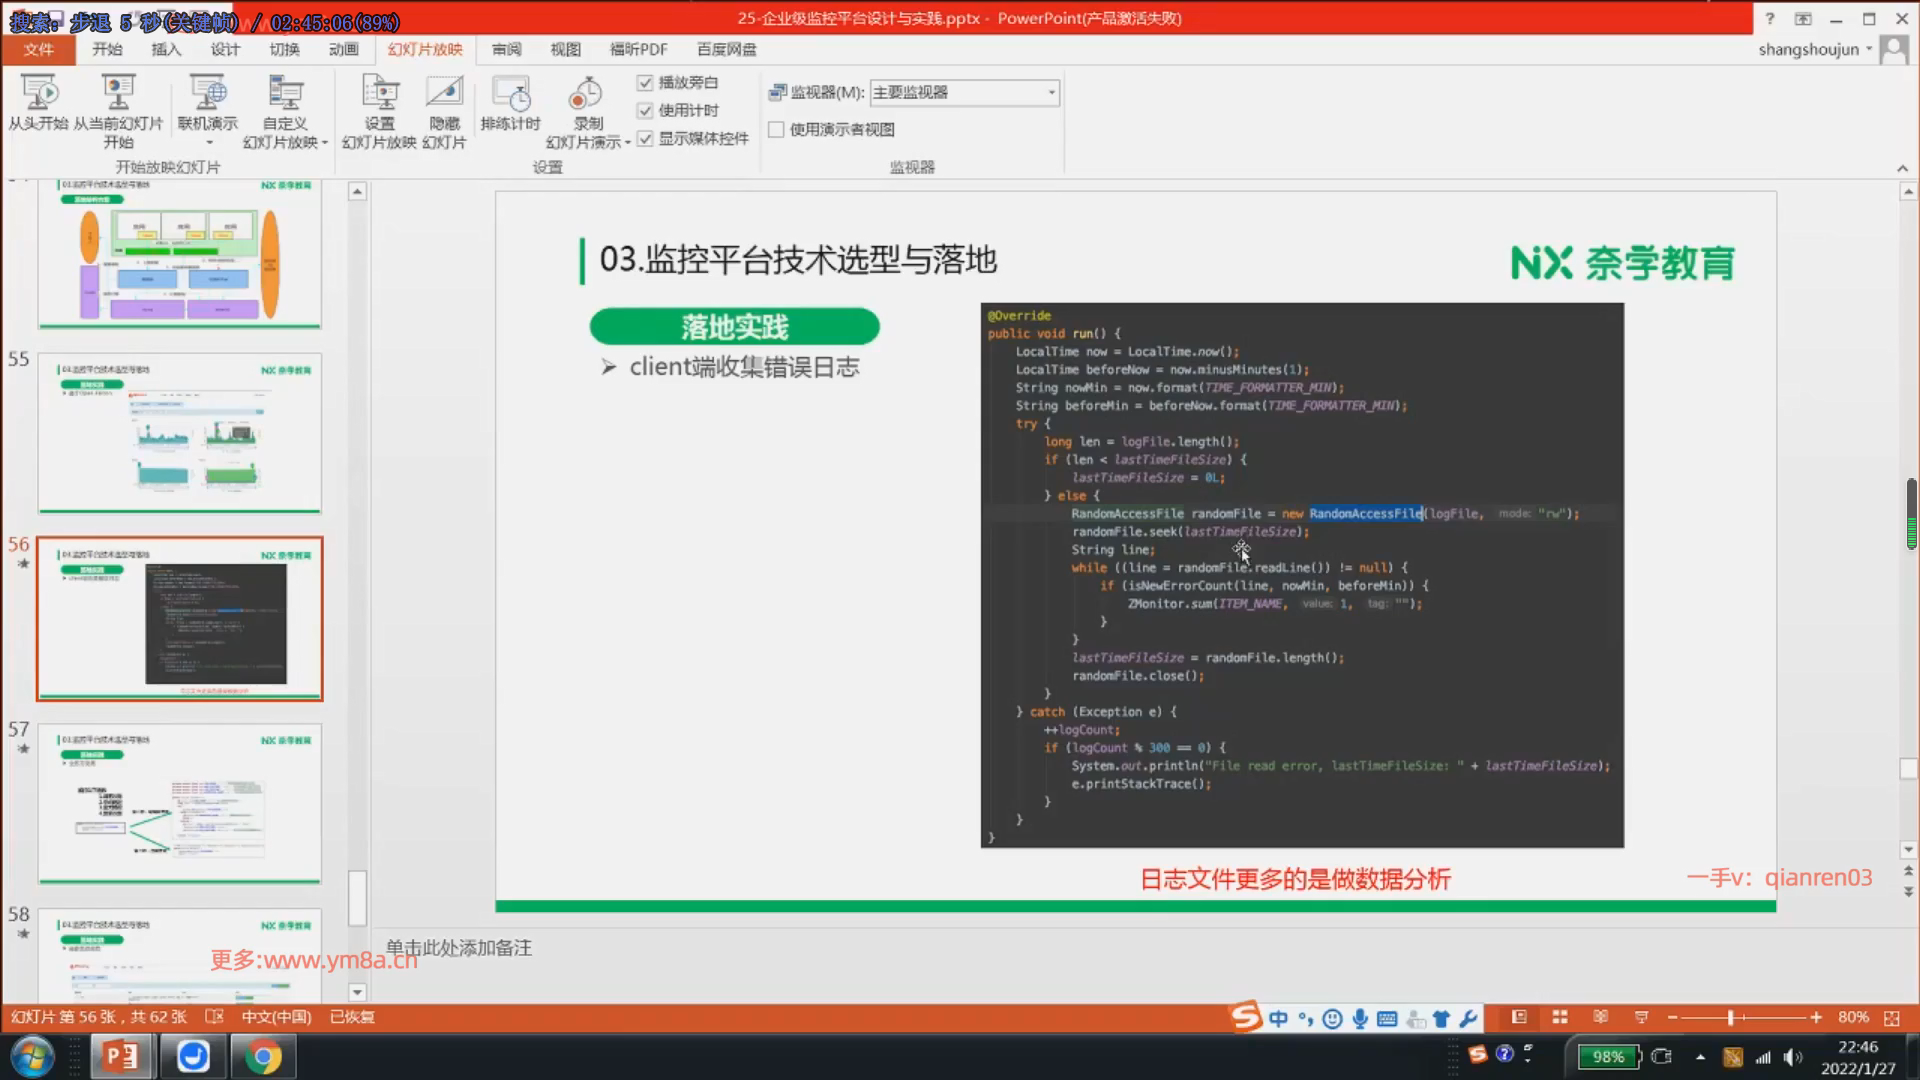Expand 自定义幻灯片放映 dropdown

click(x=325, y=143)
